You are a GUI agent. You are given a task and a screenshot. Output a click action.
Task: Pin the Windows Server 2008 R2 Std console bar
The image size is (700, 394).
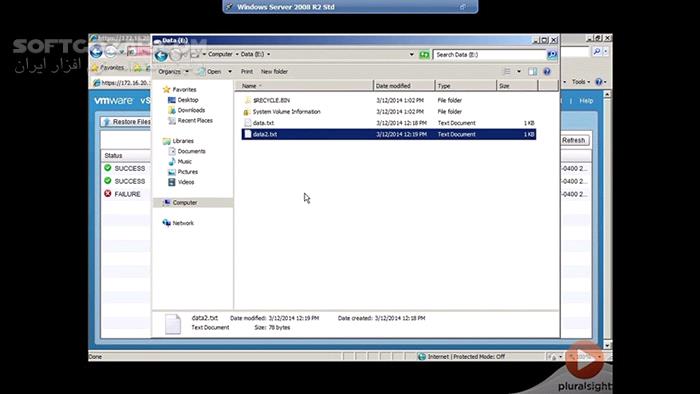pos(229,7)
